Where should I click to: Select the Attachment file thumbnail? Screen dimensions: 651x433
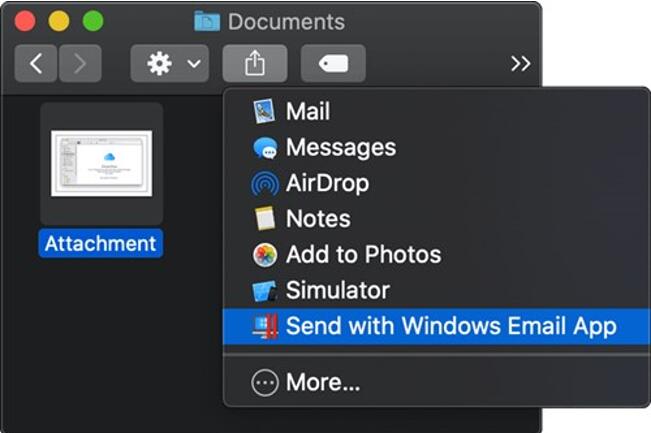click(102, 164)
